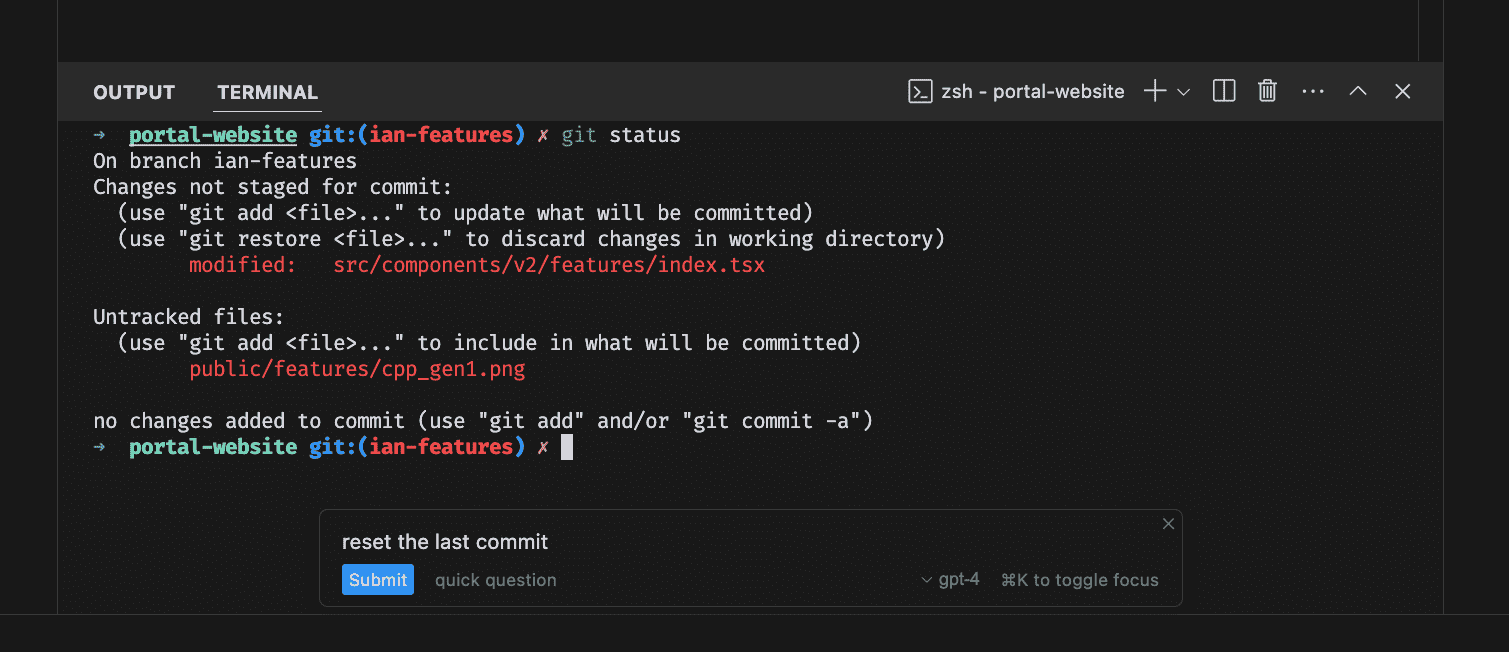Screen dimensions: 1509x652
Task: Submit the 'reset the last commit' prompt
Action: [378, 580]
